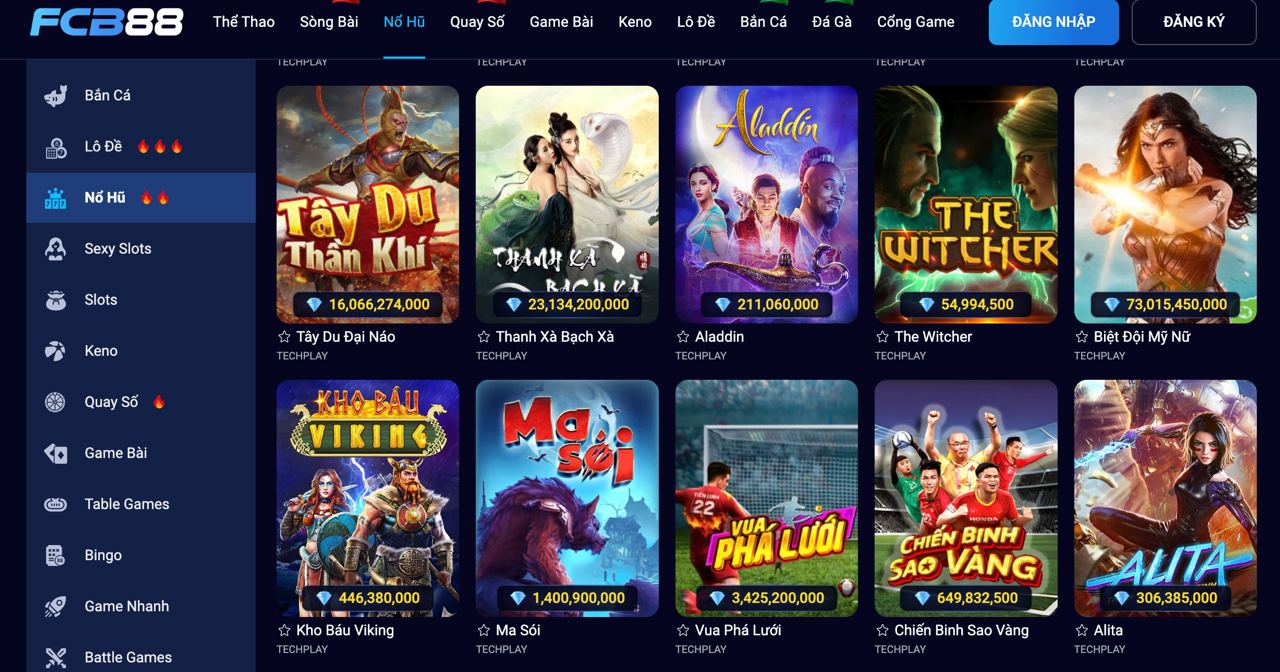1280x672 pixels.
Task: Select the Battle Games swords icon
Action: point(56,657)
